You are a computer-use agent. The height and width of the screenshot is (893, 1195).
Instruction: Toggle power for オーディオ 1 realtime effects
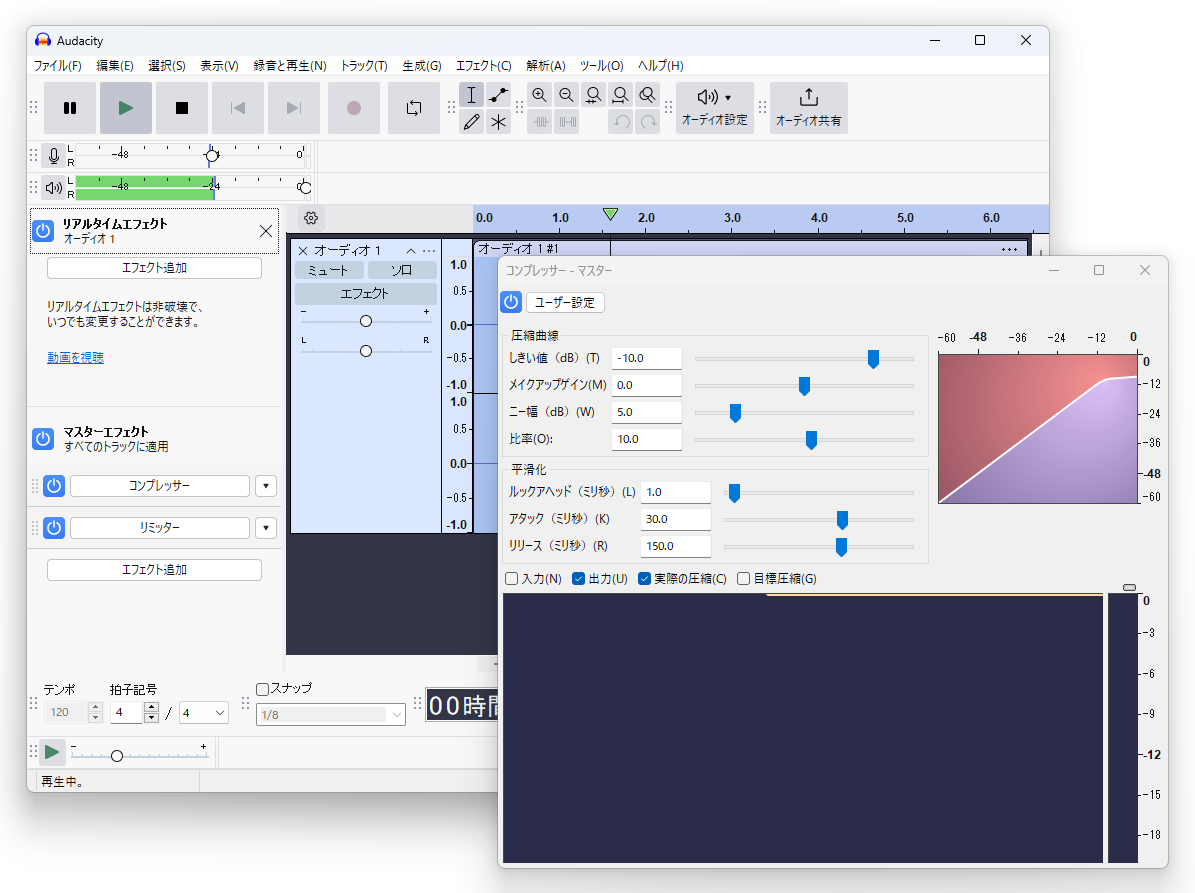pyautogui.click(x=43, y=231)
